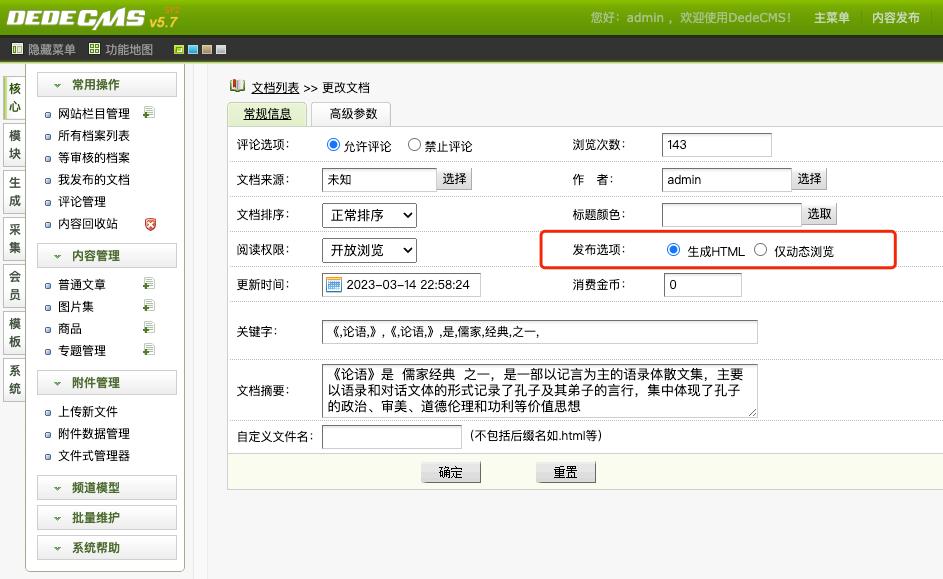Click the 确定 button

point(450,472)
